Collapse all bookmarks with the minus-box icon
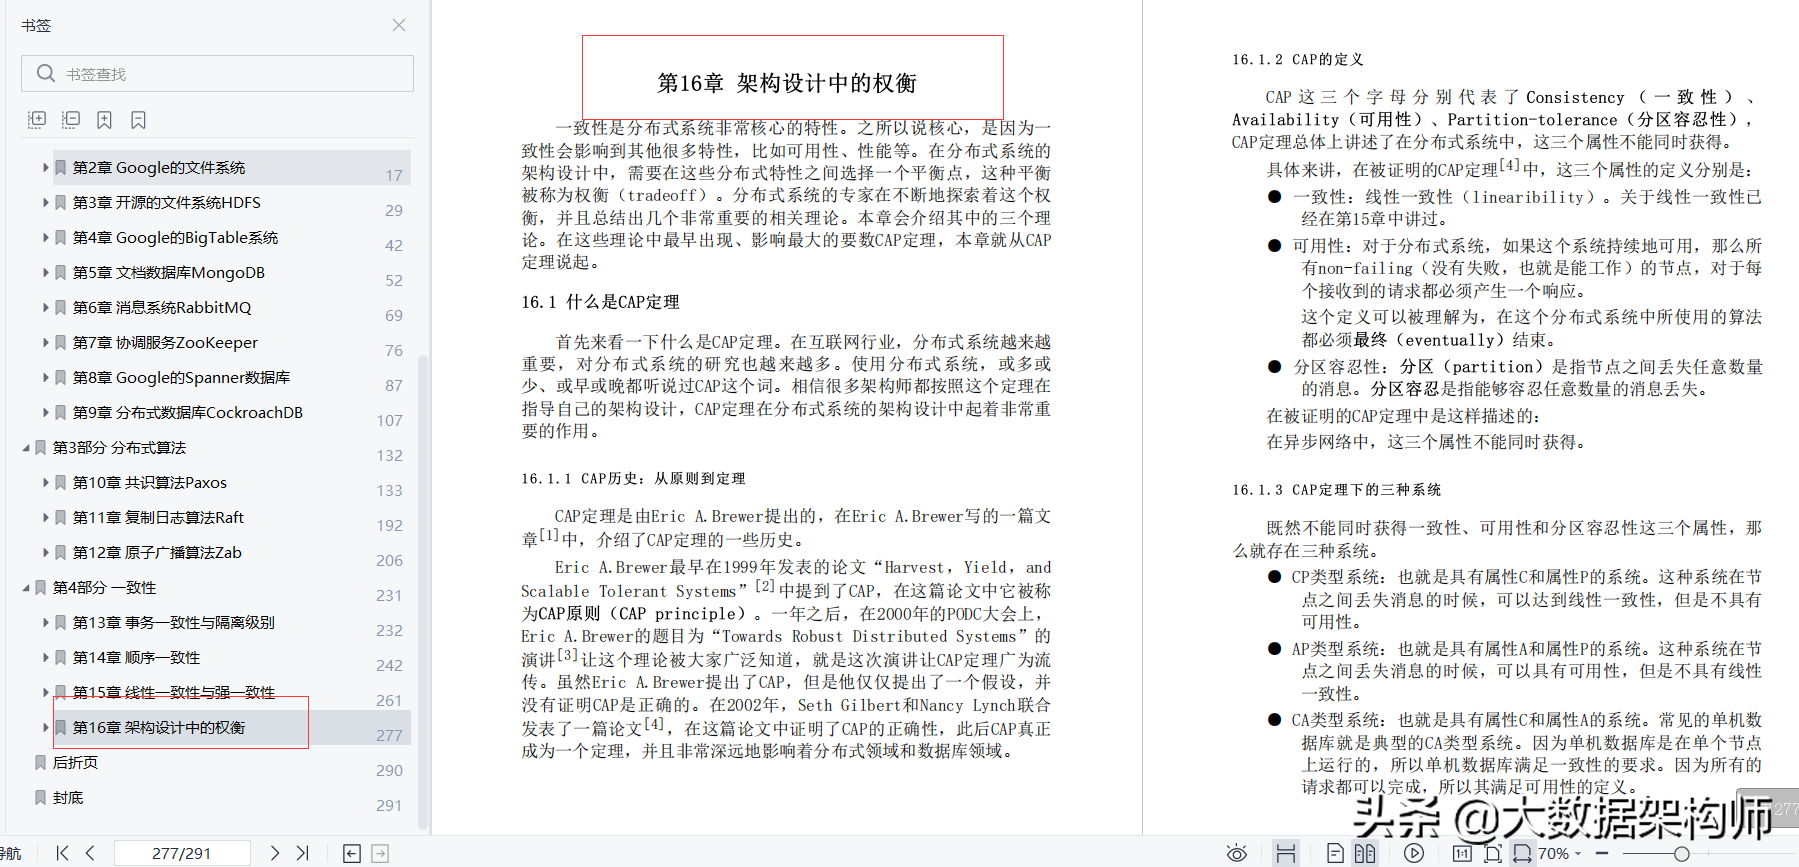 pos(71,120)
